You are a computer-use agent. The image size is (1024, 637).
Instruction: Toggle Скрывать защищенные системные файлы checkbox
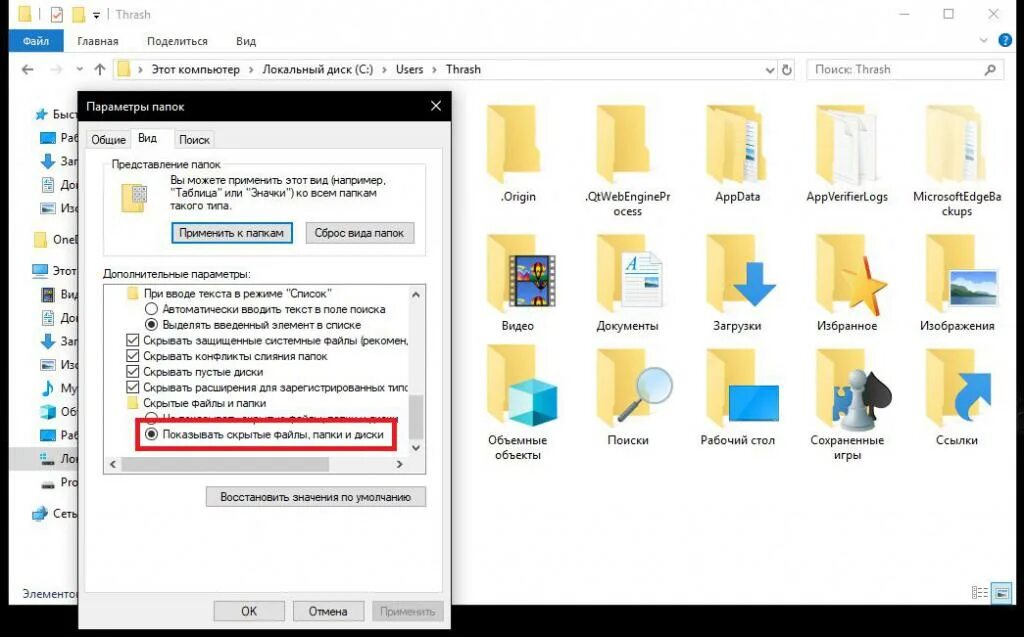[133, 340]
